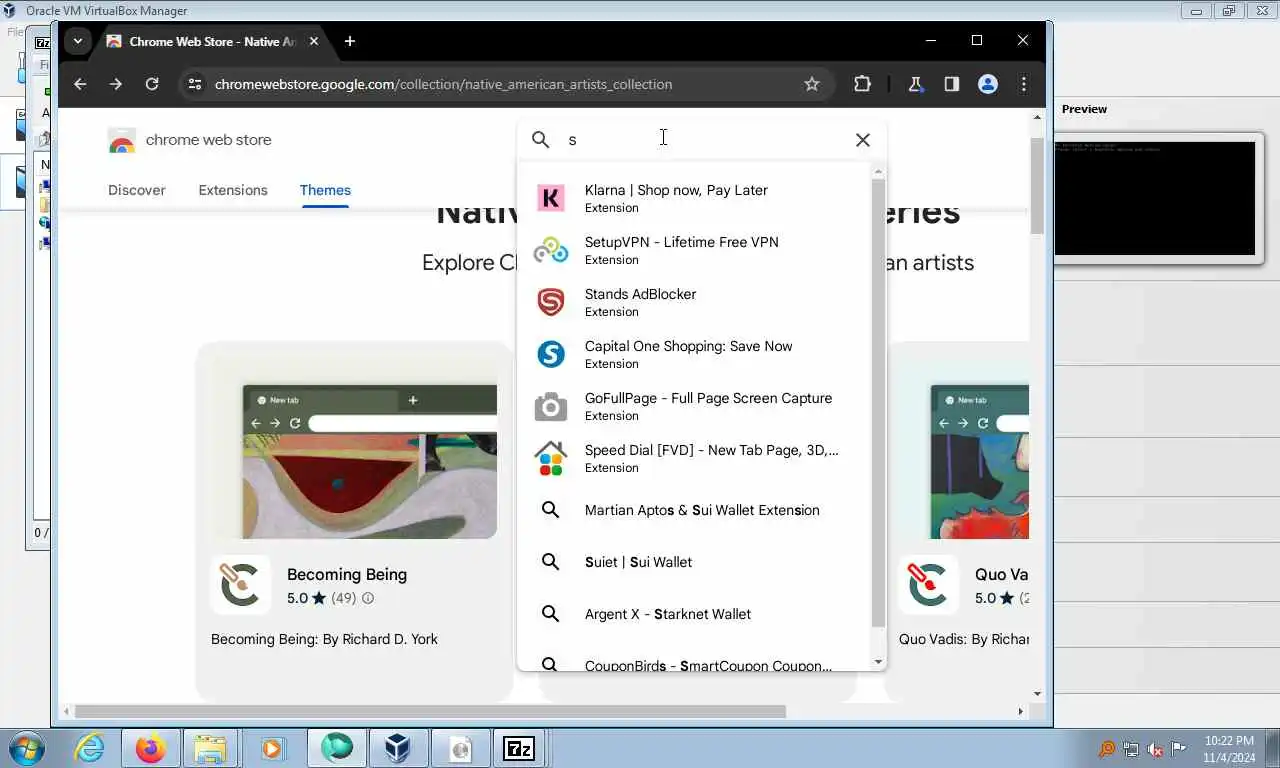Click the search magnifier icon in store search
Image resolution: width=1280 pixels, height=768 pixels.
click(x=541, y=140)
